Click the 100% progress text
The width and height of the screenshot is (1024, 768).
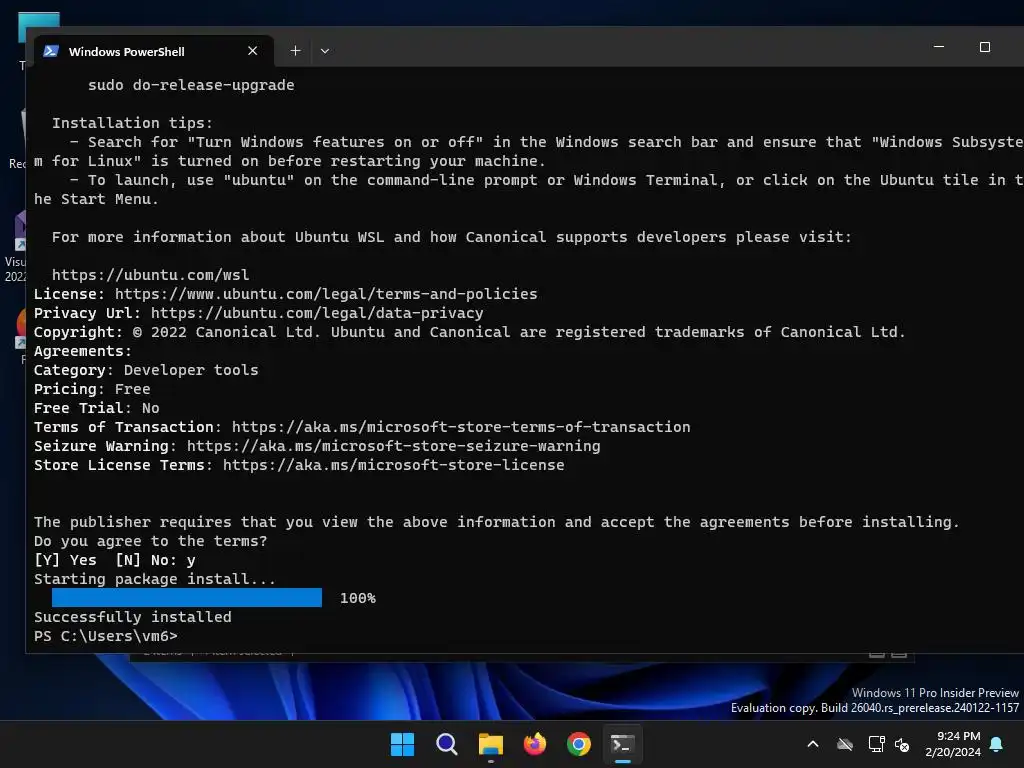point(358,598)
